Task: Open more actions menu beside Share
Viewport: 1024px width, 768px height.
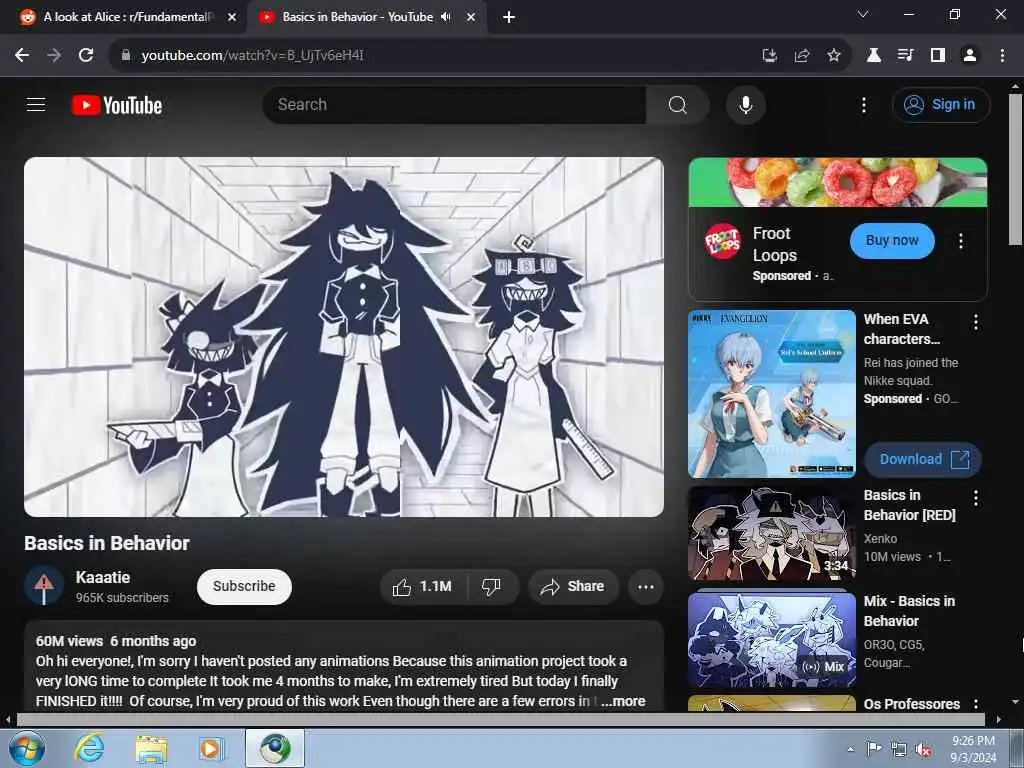Action: coord(646,587)
